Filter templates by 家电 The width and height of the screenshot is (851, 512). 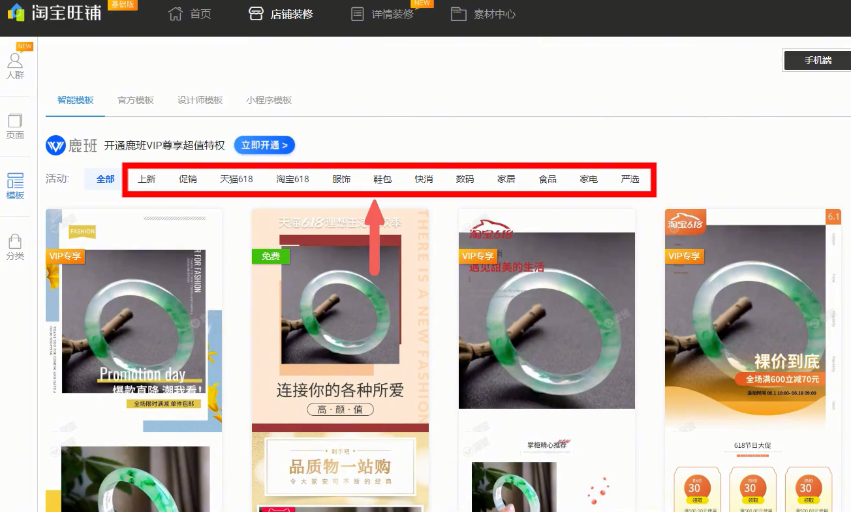[x=589, y=179]
